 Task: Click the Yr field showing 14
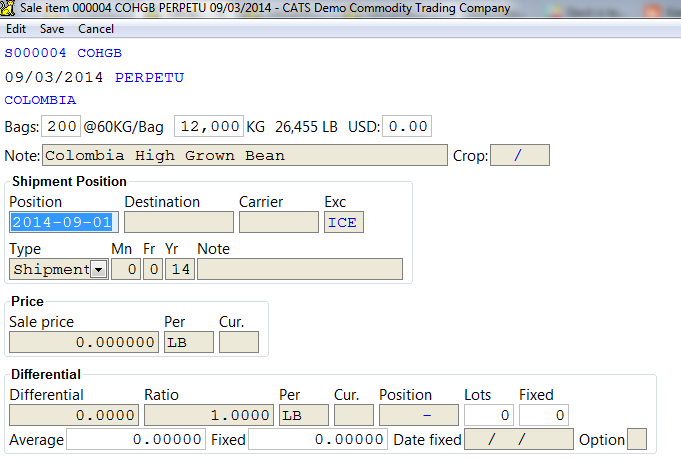180,269
